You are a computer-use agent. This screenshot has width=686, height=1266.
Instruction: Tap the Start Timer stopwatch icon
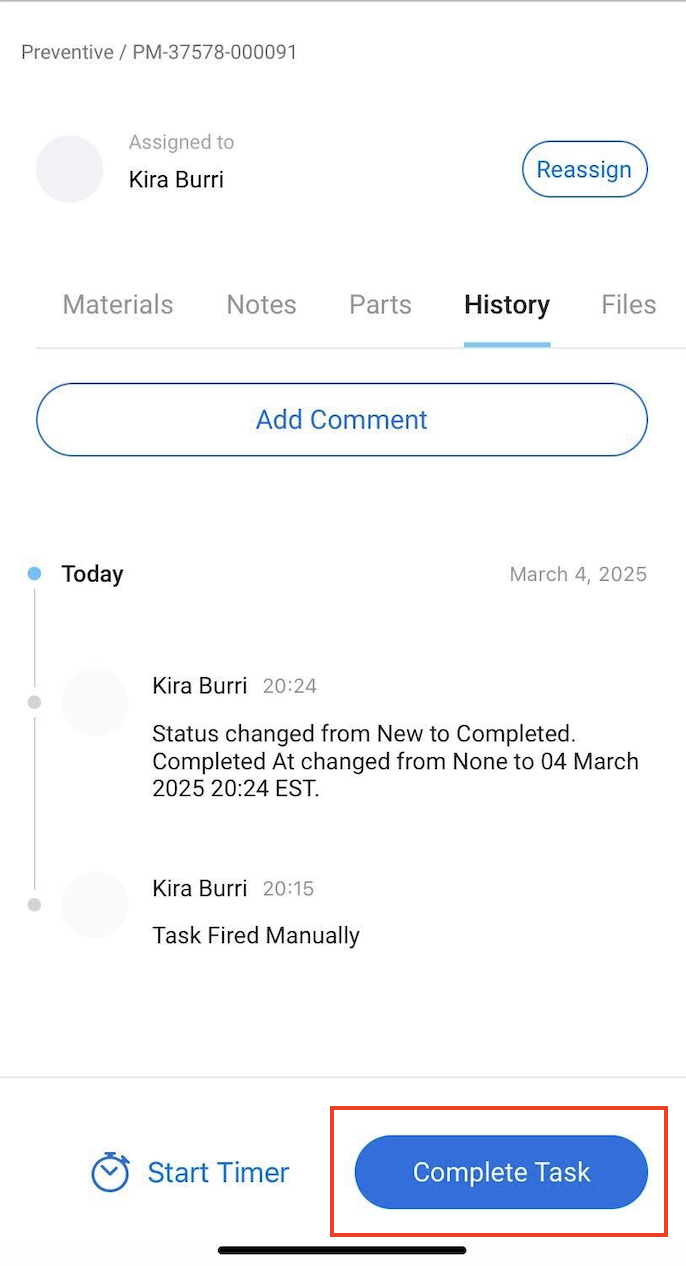coord(110,1172)
